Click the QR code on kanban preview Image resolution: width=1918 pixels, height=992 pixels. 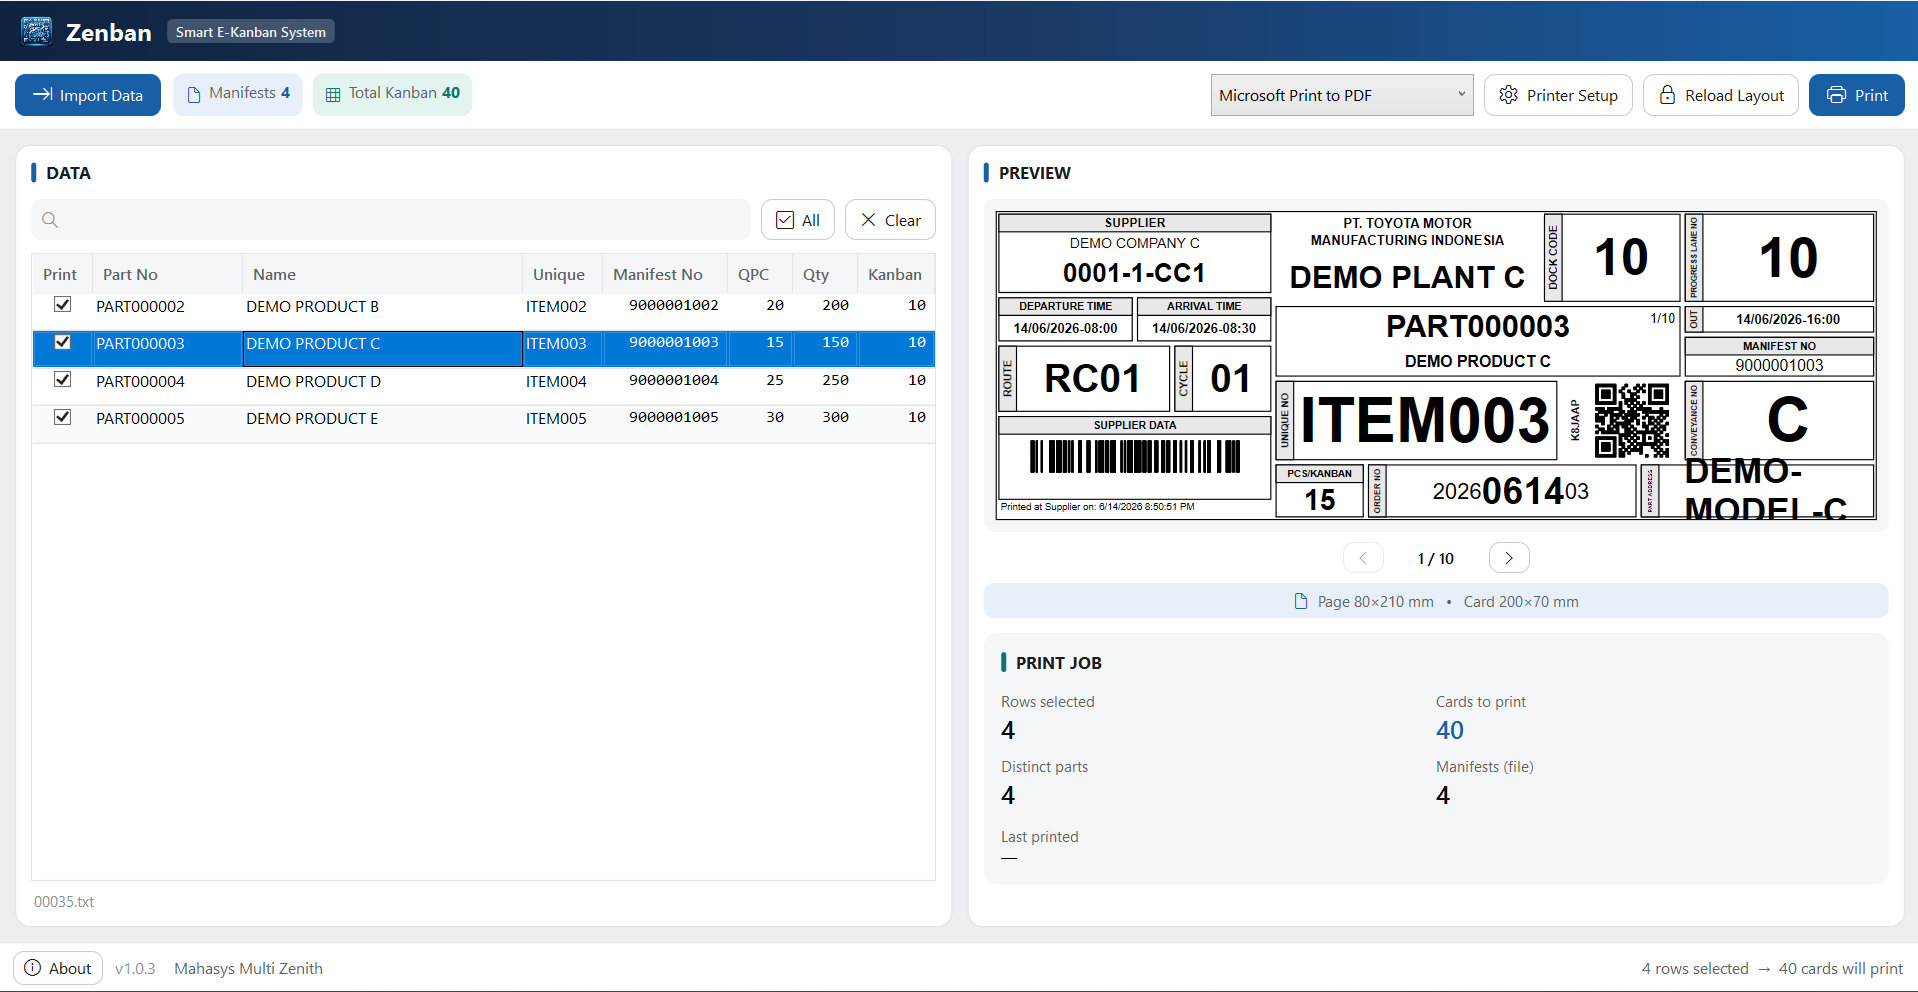click(x=1632, y=420)
